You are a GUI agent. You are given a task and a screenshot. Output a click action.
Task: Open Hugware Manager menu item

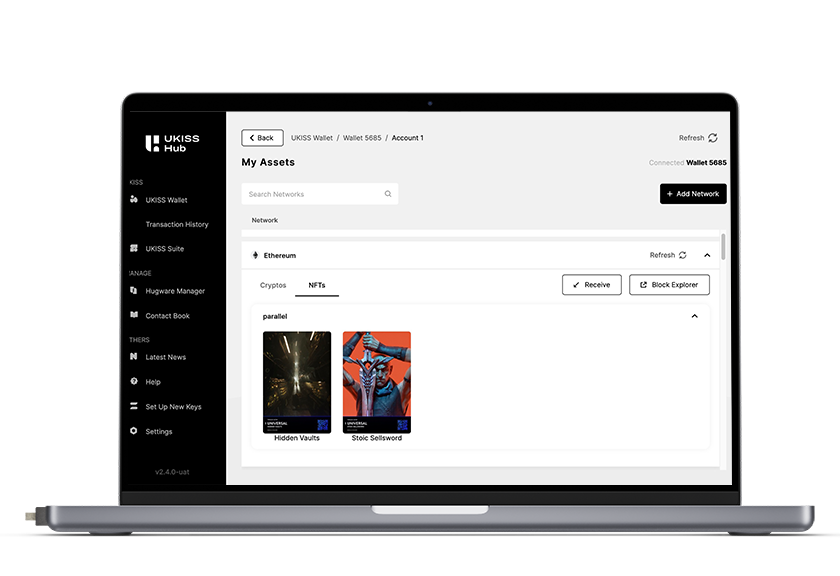point(175,291)
